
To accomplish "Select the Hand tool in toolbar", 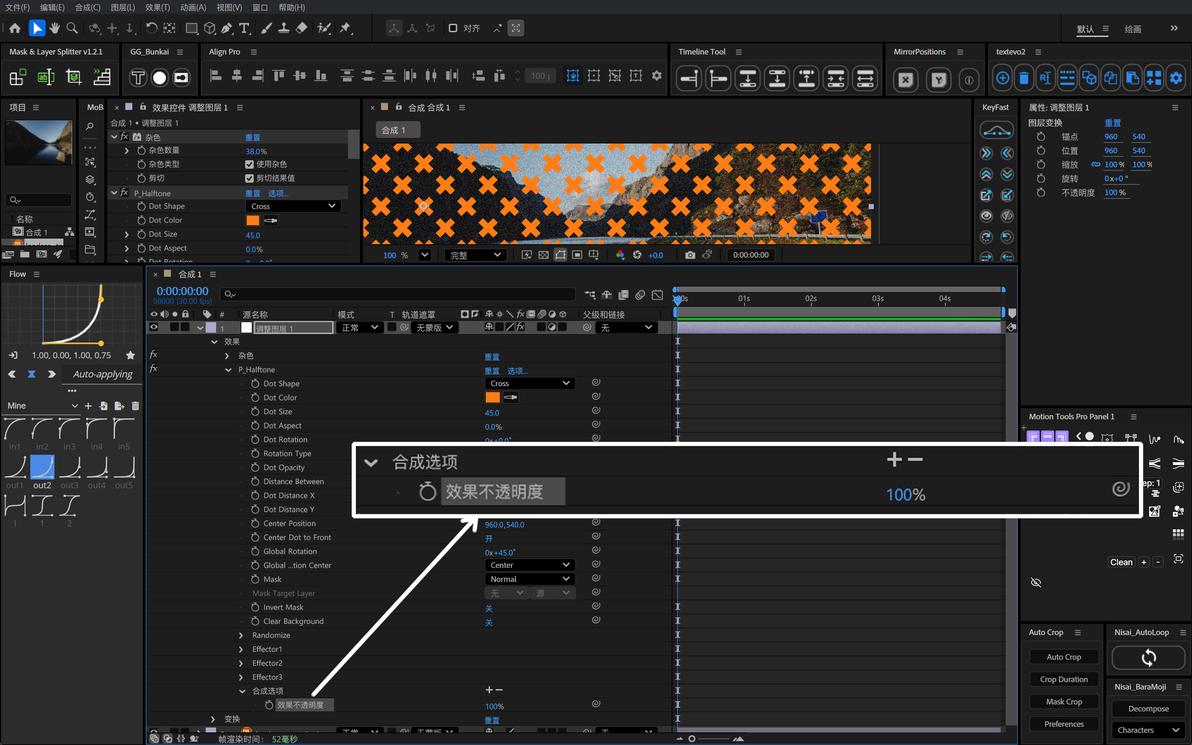I will click(x=54, y=28).
